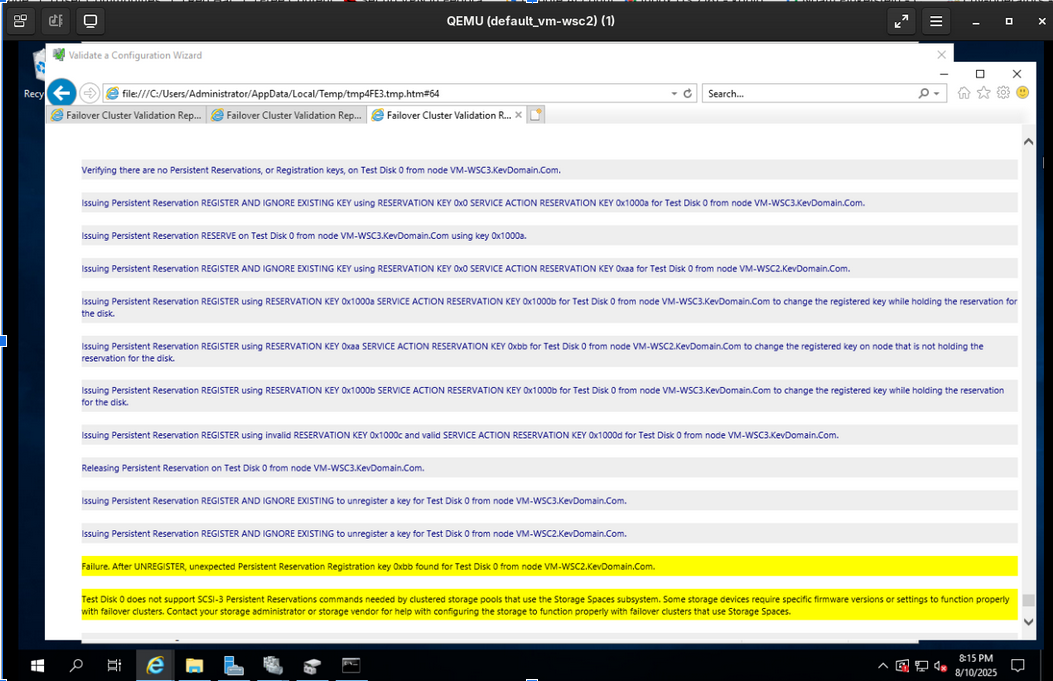Click the REGISTER AND IGNORE line with key 0x1000a
The height and width of the screenshot is (681, 1053).
click(549, 203)
